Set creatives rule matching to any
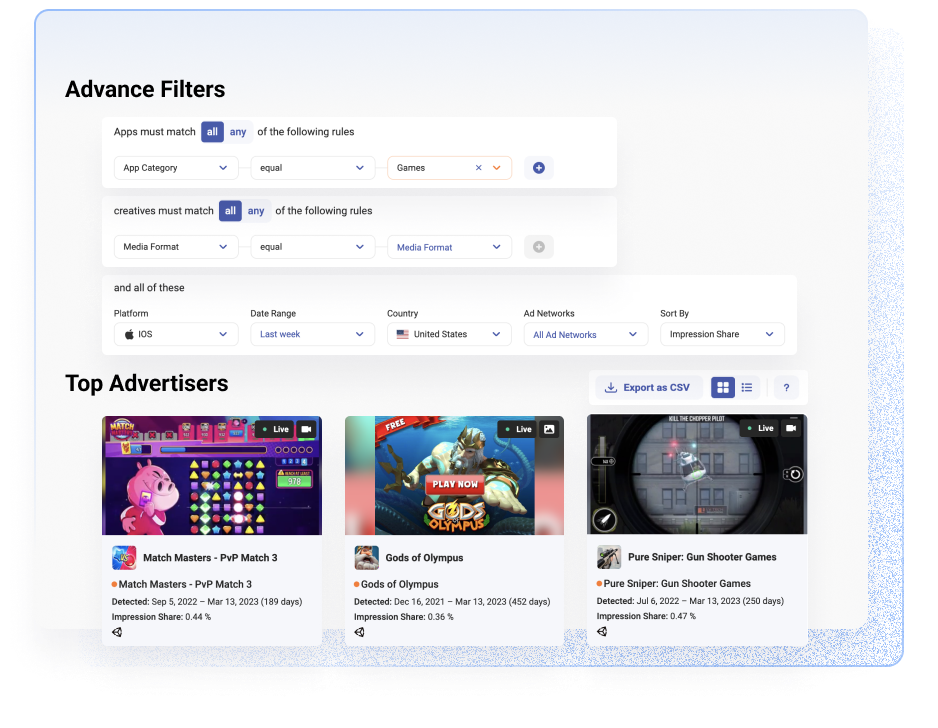 [x=256, y=211]
